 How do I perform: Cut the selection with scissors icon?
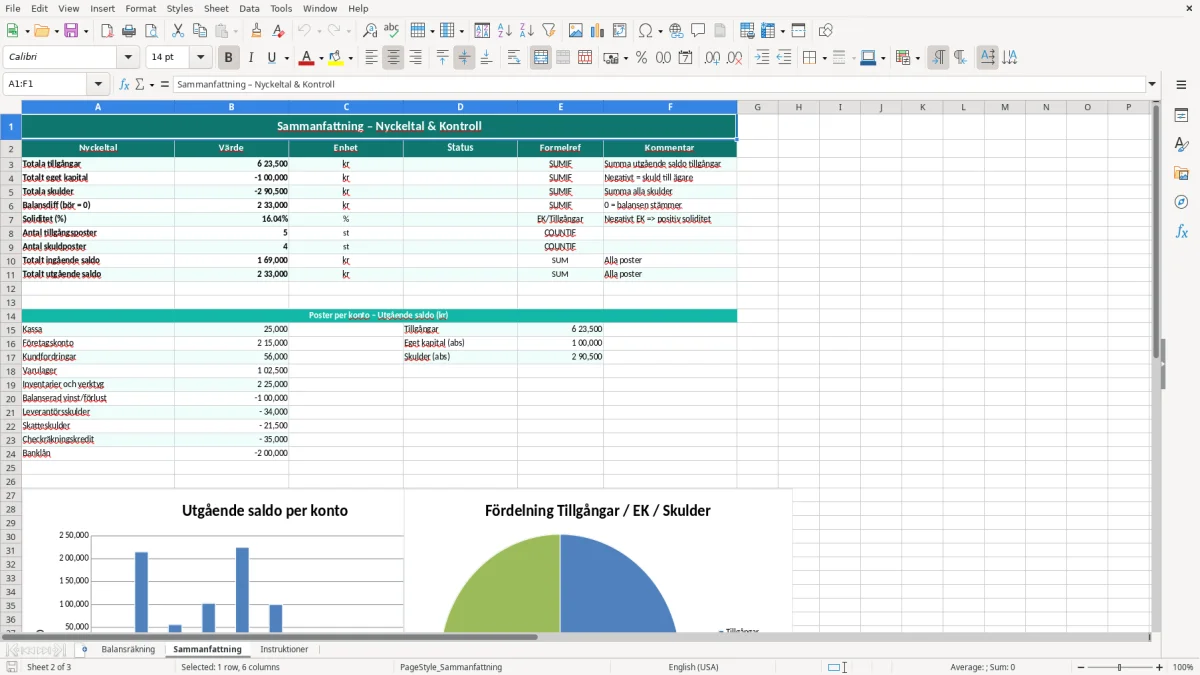[178, 31]
